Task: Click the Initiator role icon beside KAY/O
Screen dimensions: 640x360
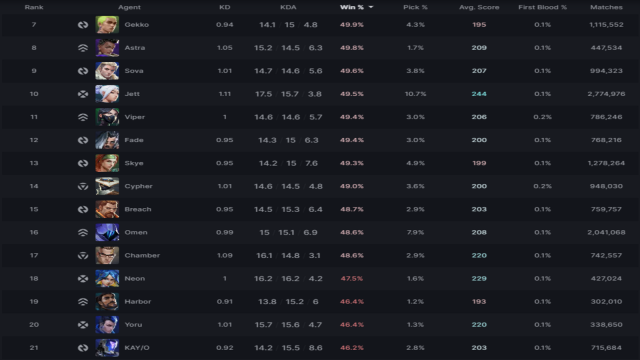Action: [83, 348]
